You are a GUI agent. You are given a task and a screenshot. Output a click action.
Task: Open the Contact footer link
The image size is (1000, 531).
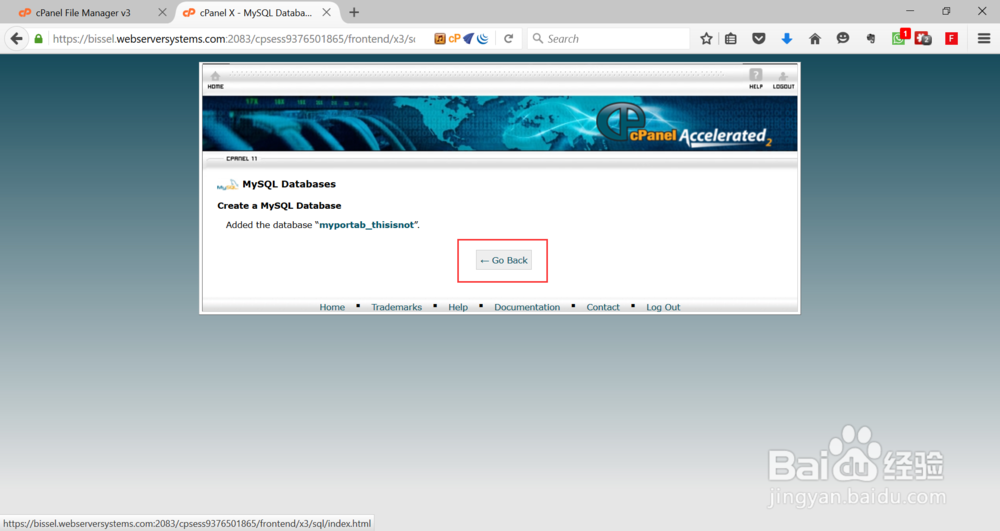[603, 307]
